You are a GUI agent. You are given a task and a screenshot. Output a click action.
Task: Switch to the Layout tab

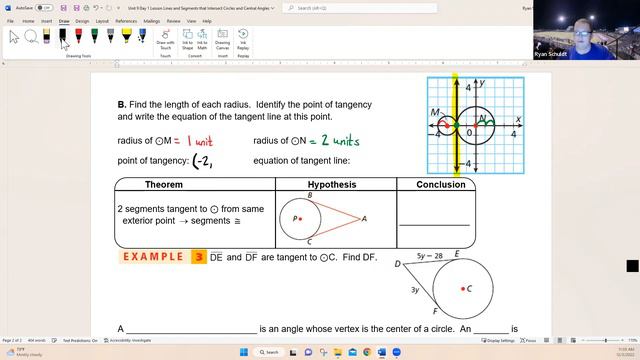click(x=102, y=21)
